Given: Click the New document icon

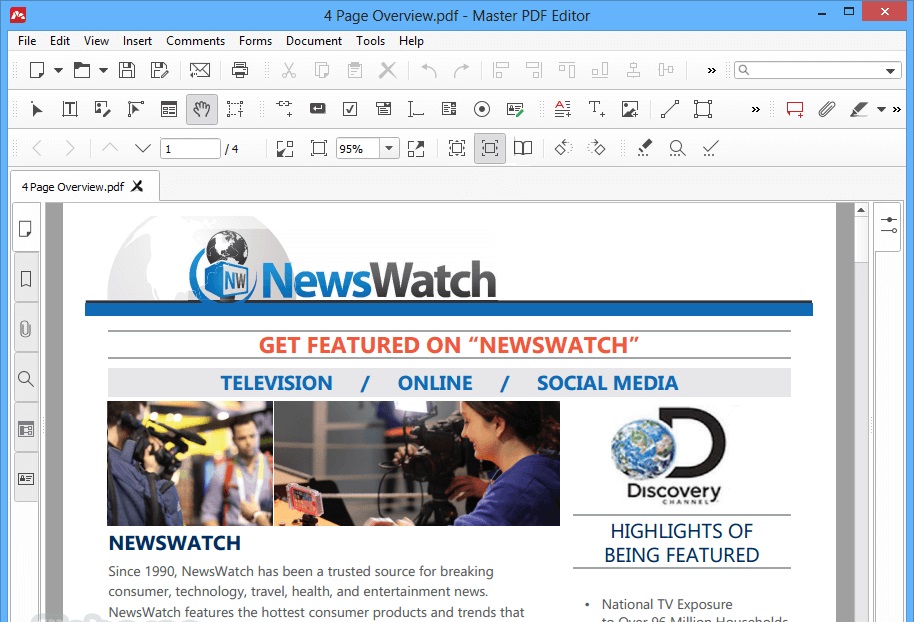Looking at the screenshot, I should pos(37,71).
